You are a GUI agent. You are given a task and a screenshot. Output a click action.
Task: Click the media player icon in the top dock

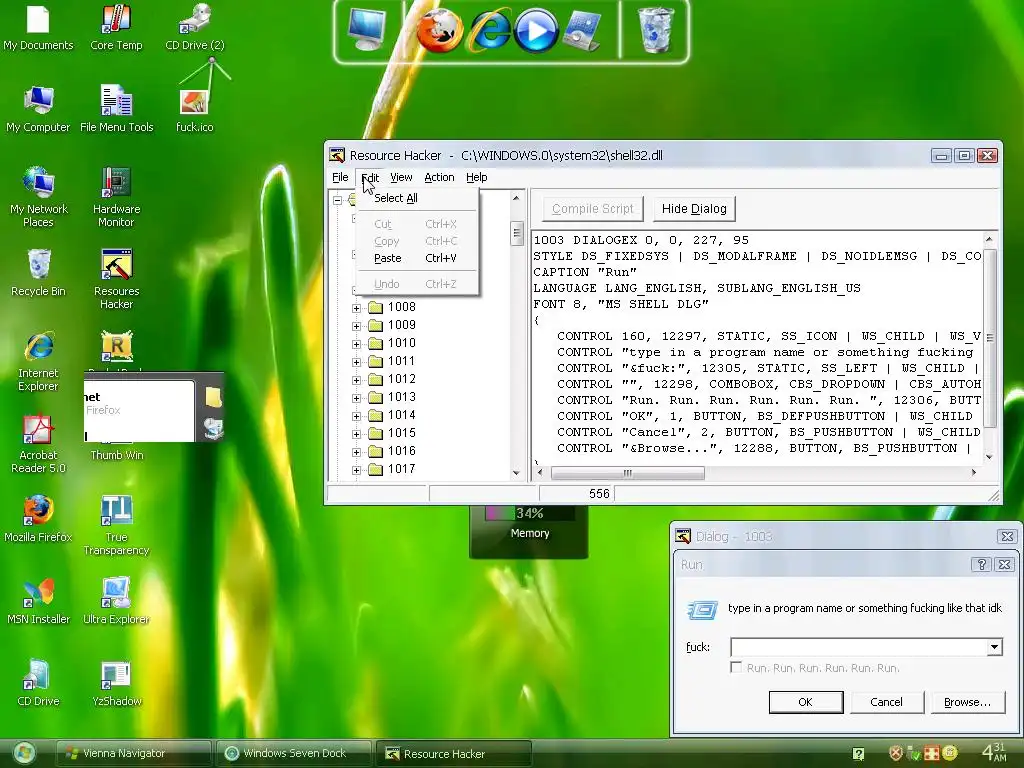(x=536, y=31)
